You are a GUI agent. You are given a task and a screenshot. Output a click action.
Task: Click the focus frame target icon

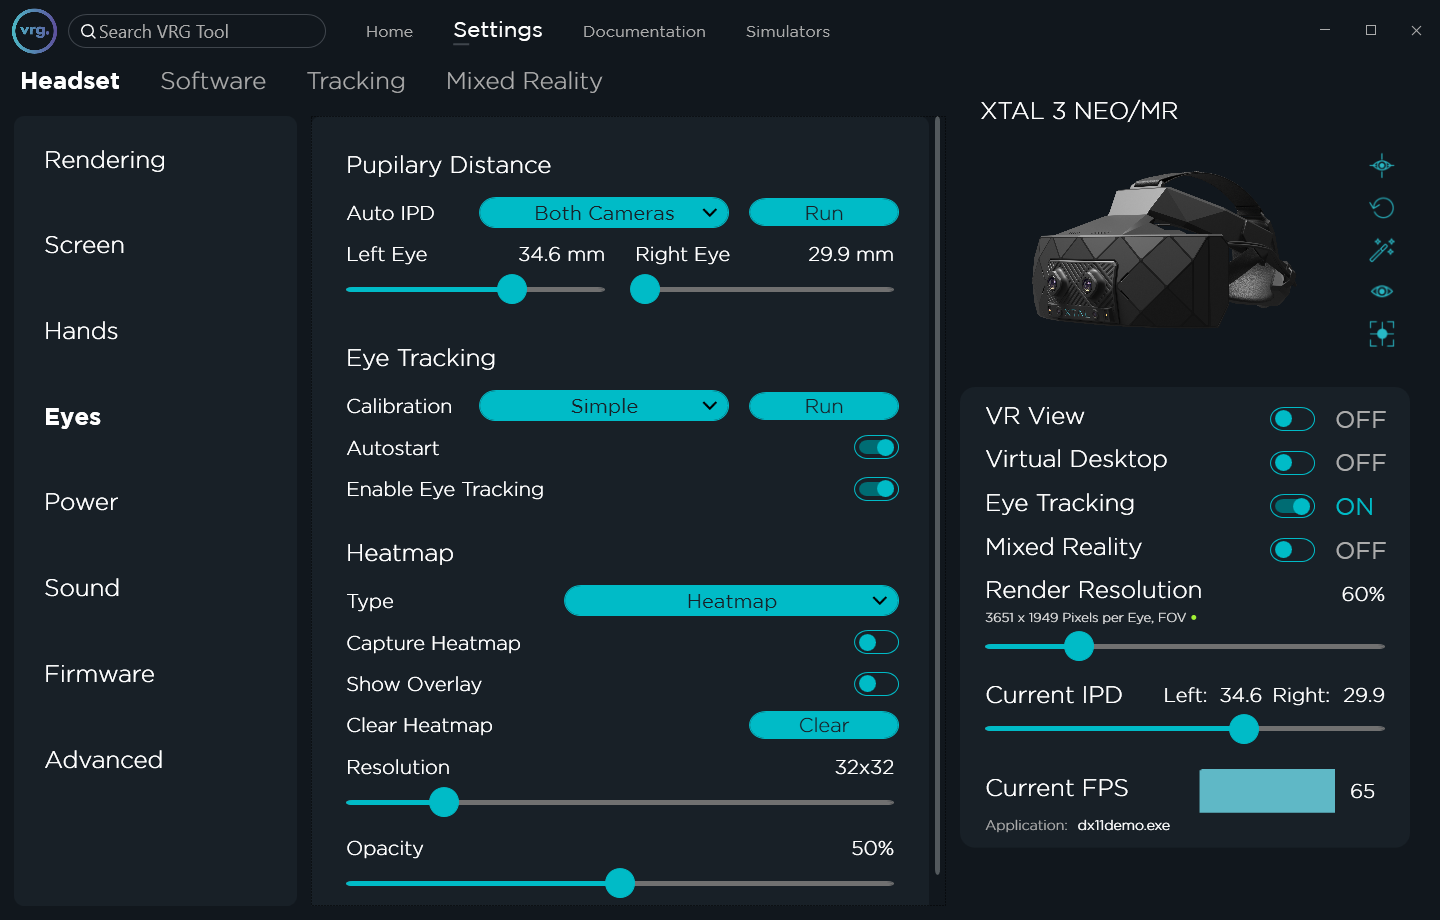pos(1382,334)
